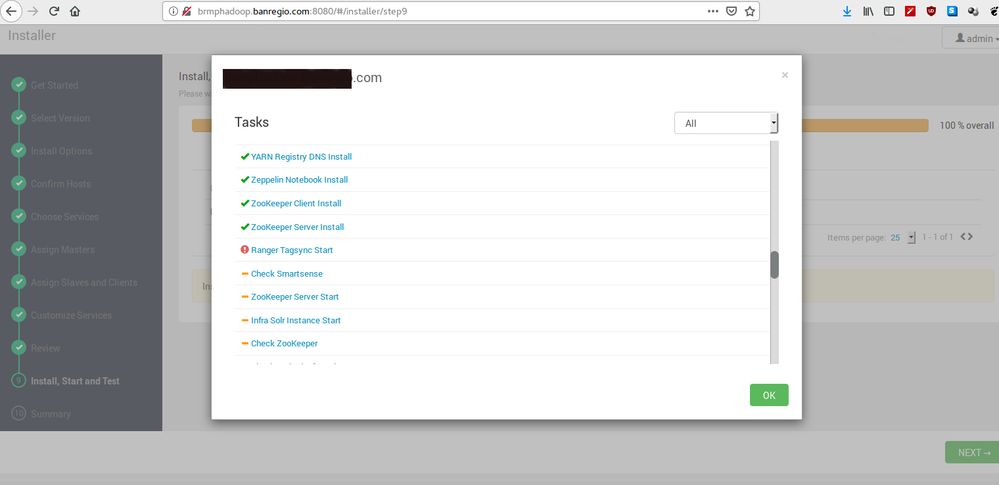Click the 100 % overall text
Viewport: 999px width, 485px height.
(x=967, y=126)
